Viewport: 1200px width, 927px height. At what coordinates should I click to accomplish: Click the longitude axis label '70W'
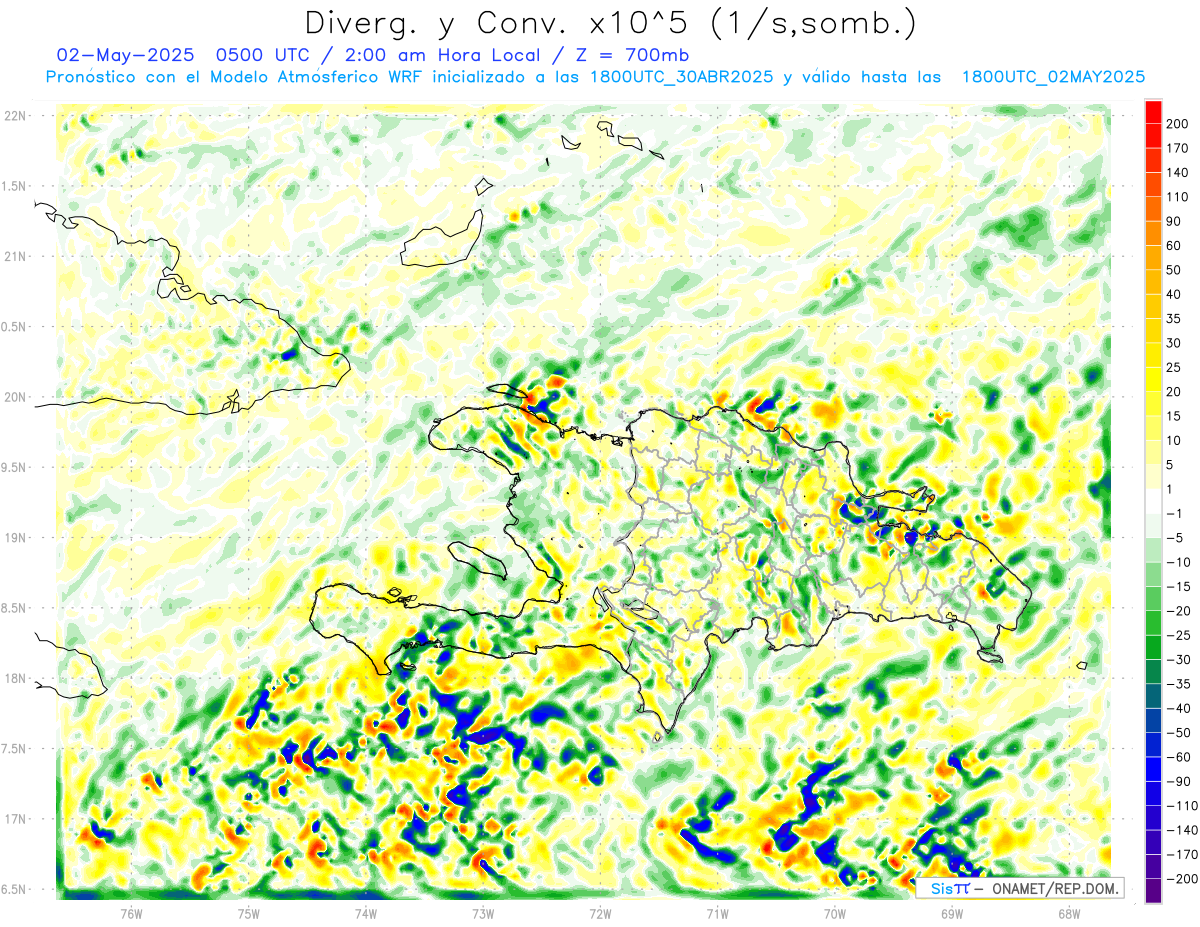pyautogui.click(x=834, y=913)
